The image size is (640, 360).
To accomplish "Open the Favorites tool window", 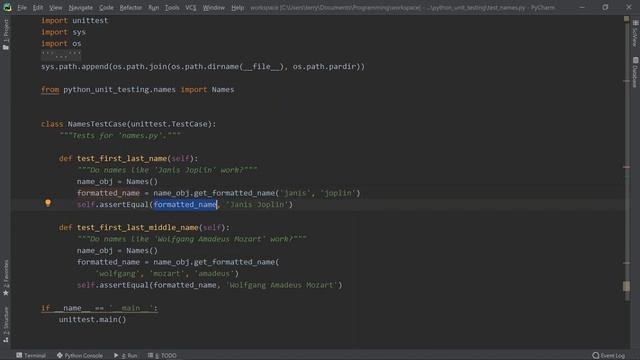I will 6,278.
